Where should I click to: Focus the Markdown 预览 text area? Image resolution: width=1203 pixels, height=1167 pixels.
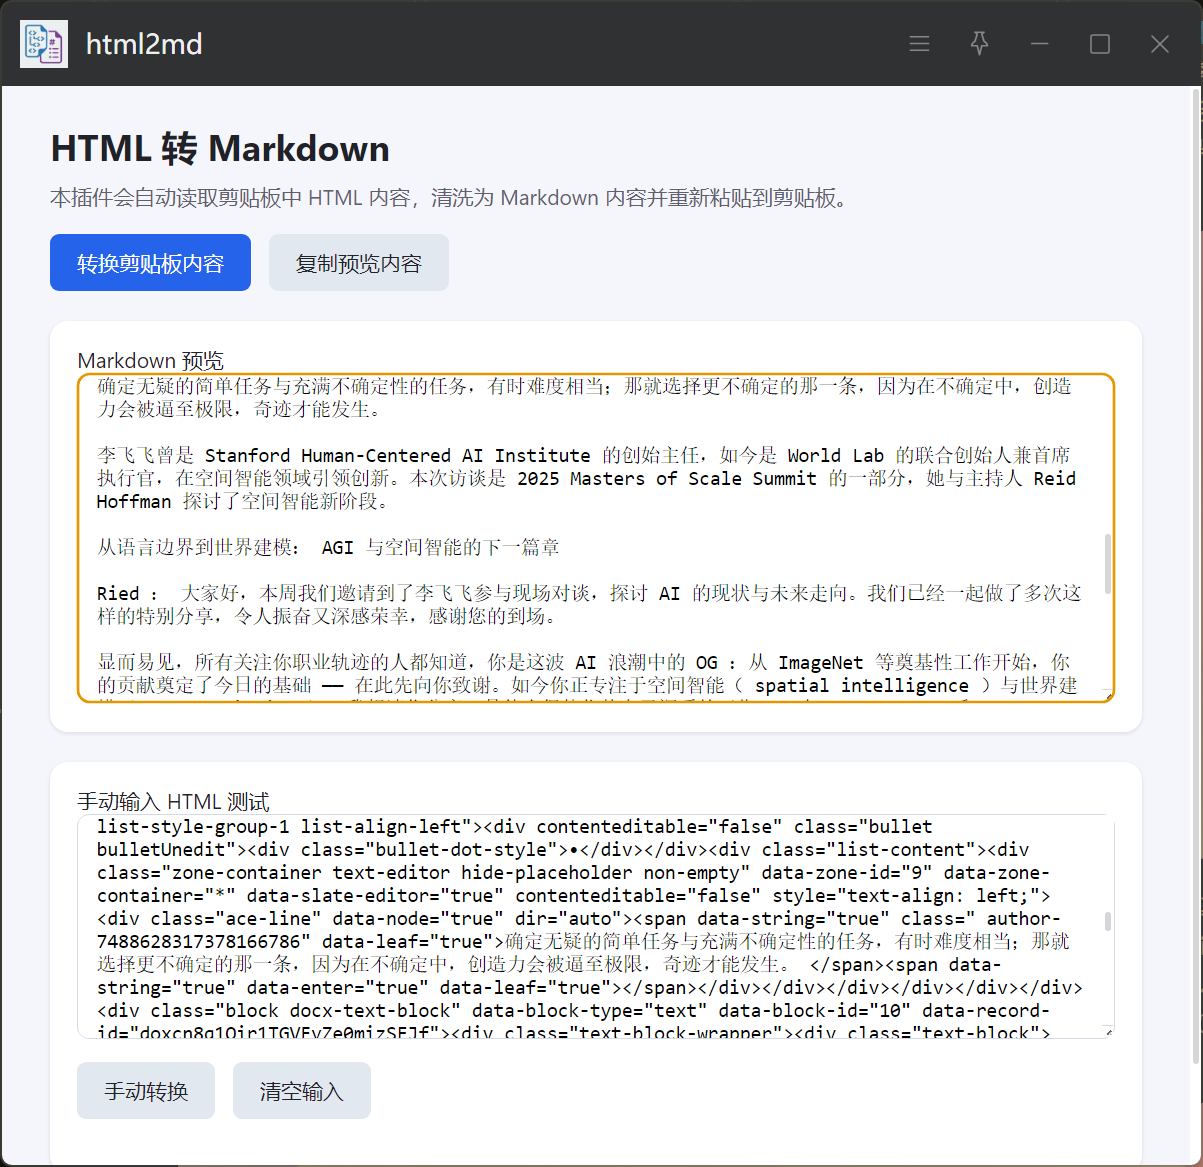[x=590, y=538]
